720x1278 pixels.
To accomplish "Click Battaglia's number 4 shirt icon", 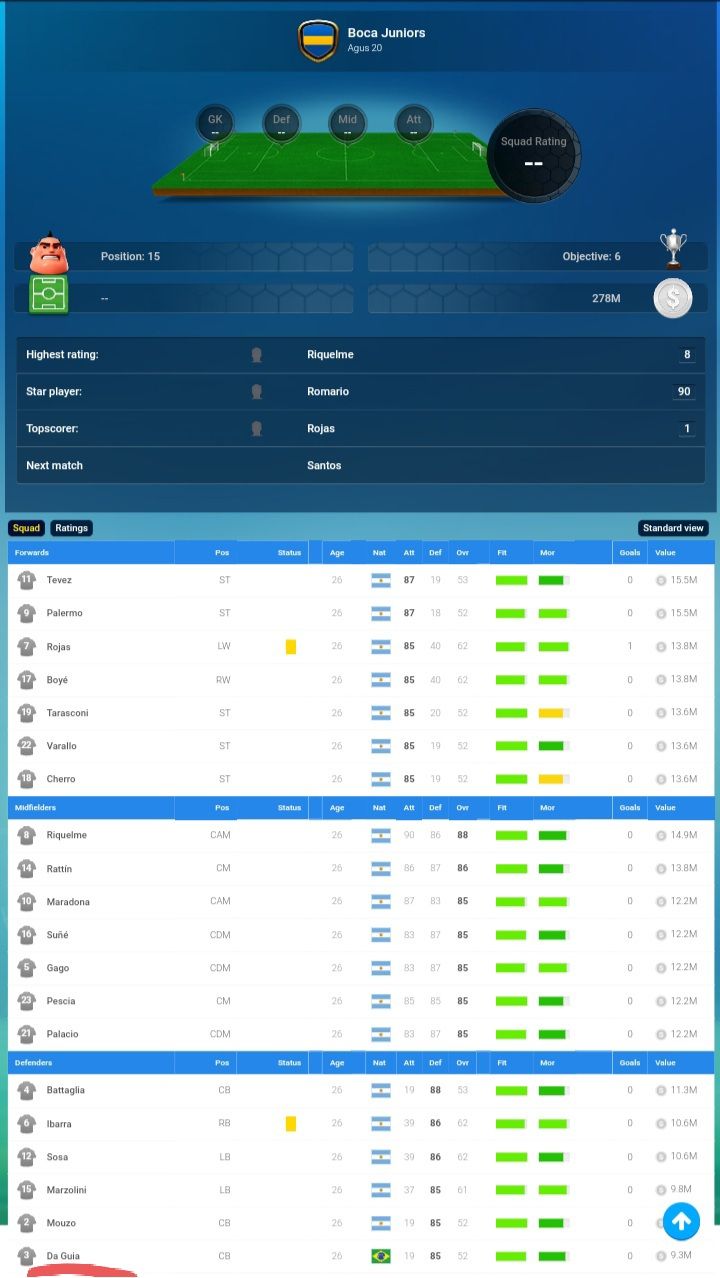I will [26, 1090].
